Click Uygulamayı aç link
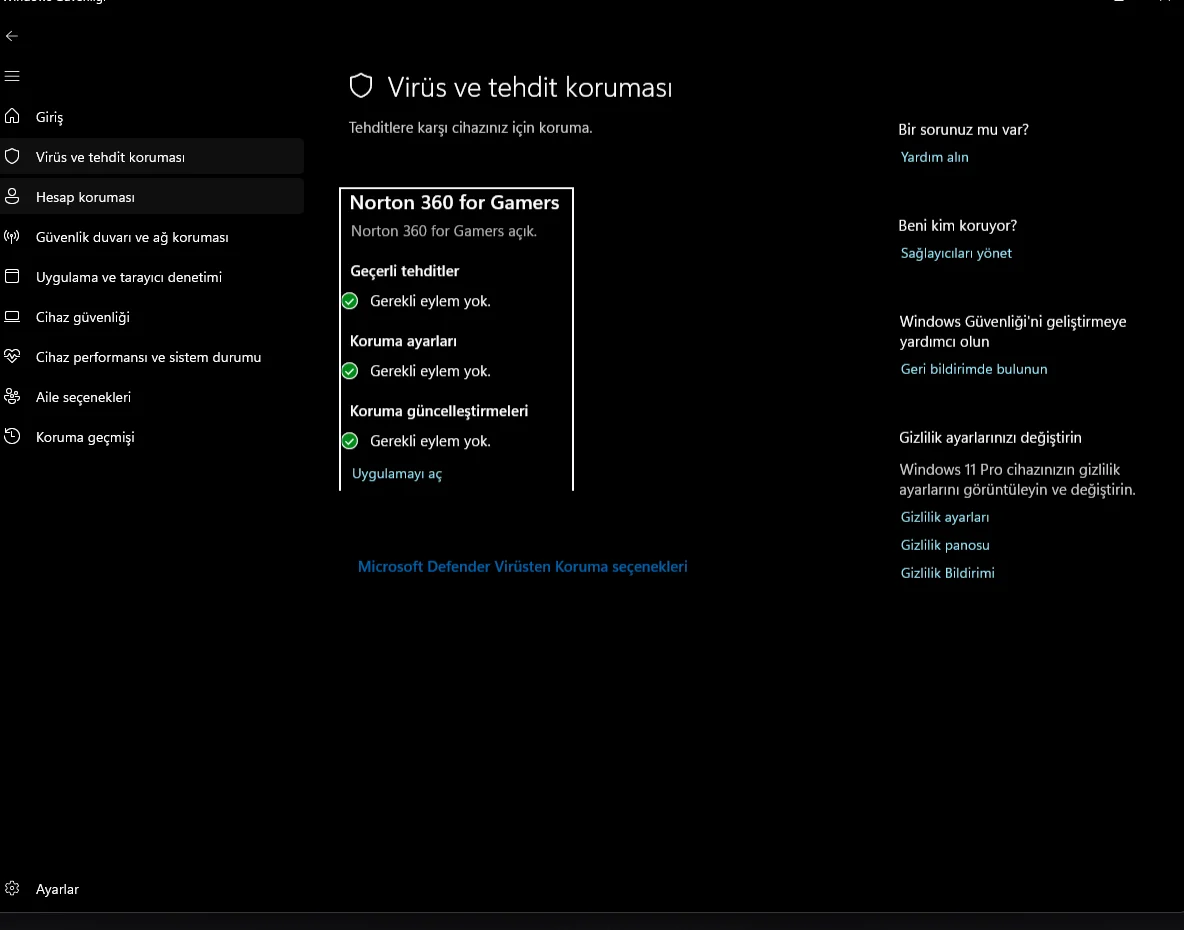This screenshot has height=930, width=1184. tap(397, 474)
